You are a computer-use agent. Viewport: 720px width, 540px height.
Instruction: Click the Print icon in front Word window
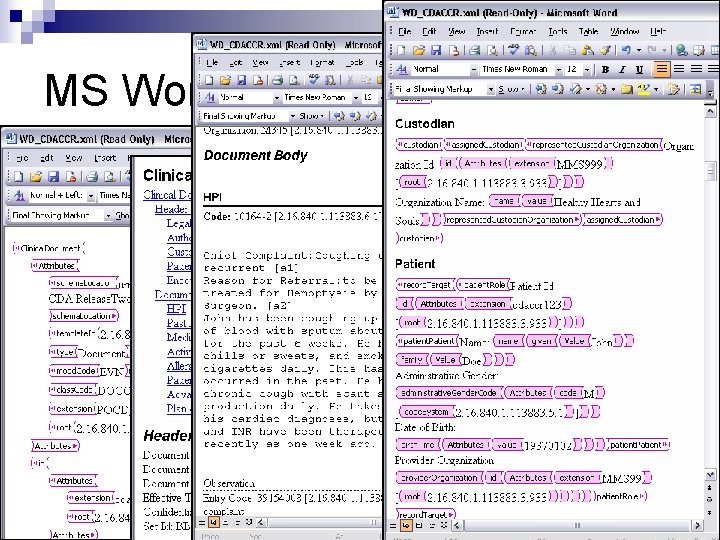point(474,50)
